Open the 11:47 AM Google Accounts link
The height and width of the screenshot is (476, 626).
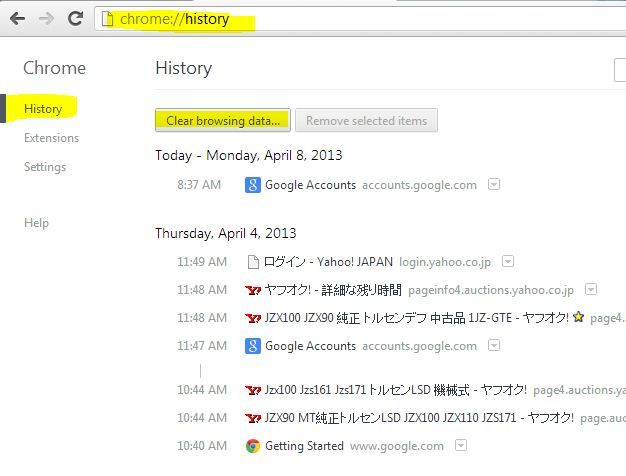tap(310, 346)
